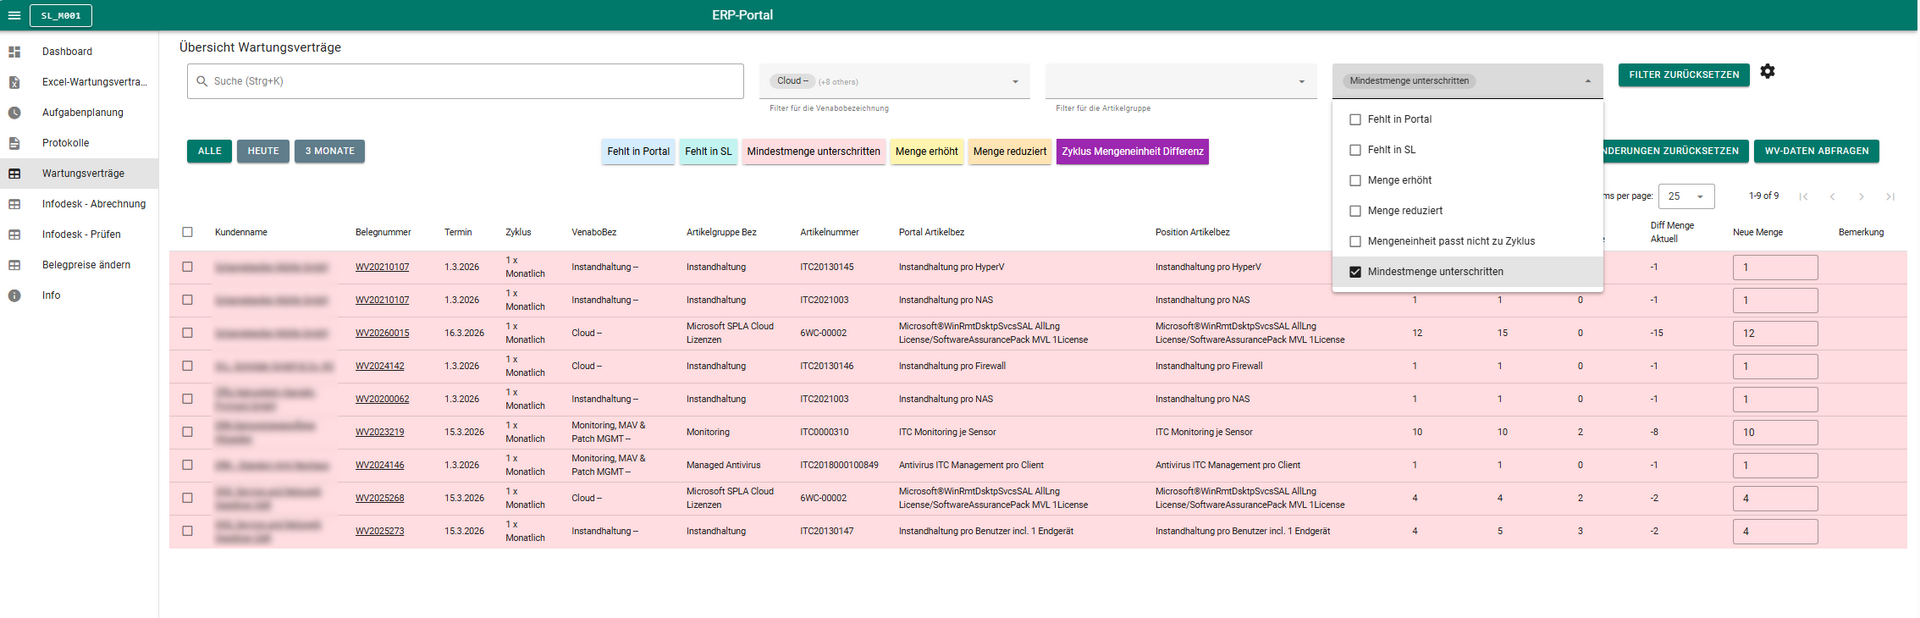Open the Artikelgruppe filter dropdown

[x=1301, y=82]
